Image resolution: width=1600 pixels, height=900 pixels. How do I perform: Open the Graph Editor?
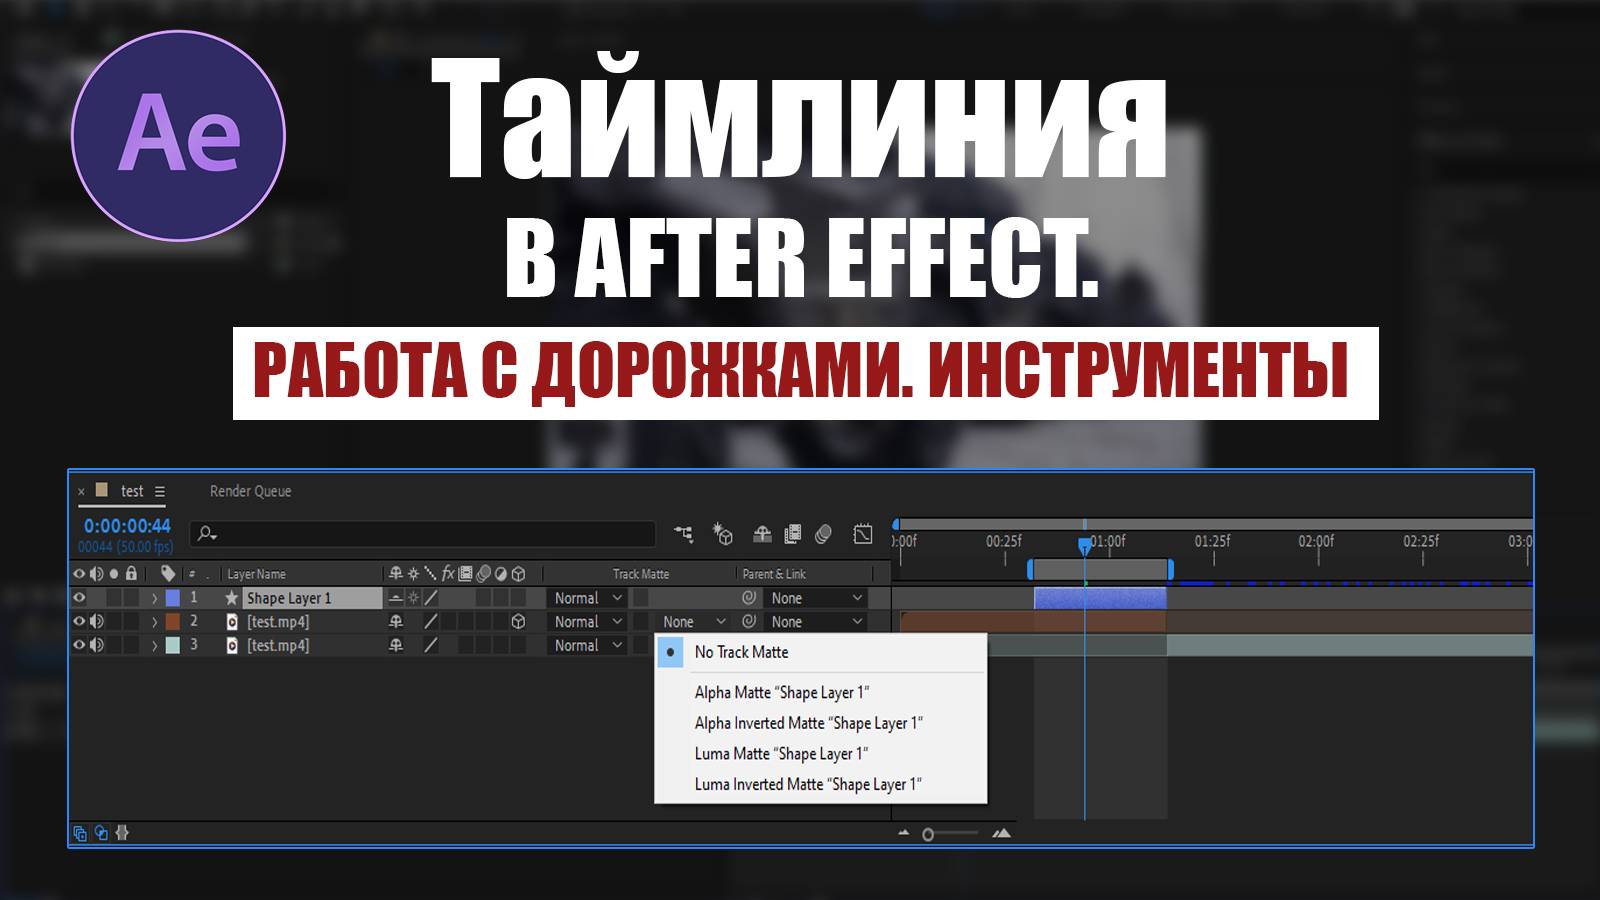point(861,535)
